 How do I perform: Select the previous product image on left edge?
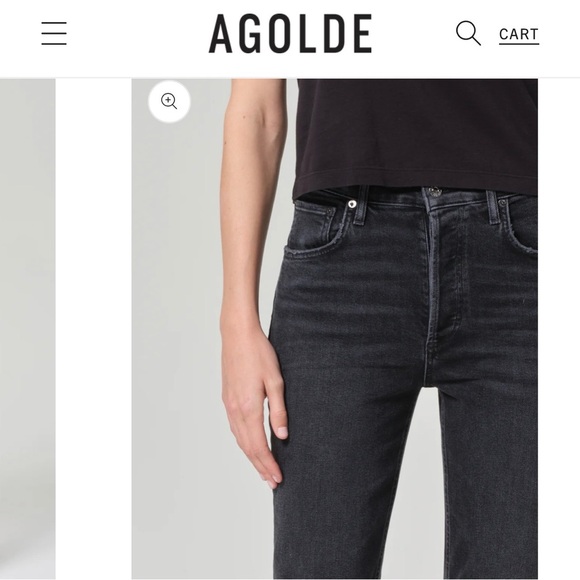click(28, 329)
